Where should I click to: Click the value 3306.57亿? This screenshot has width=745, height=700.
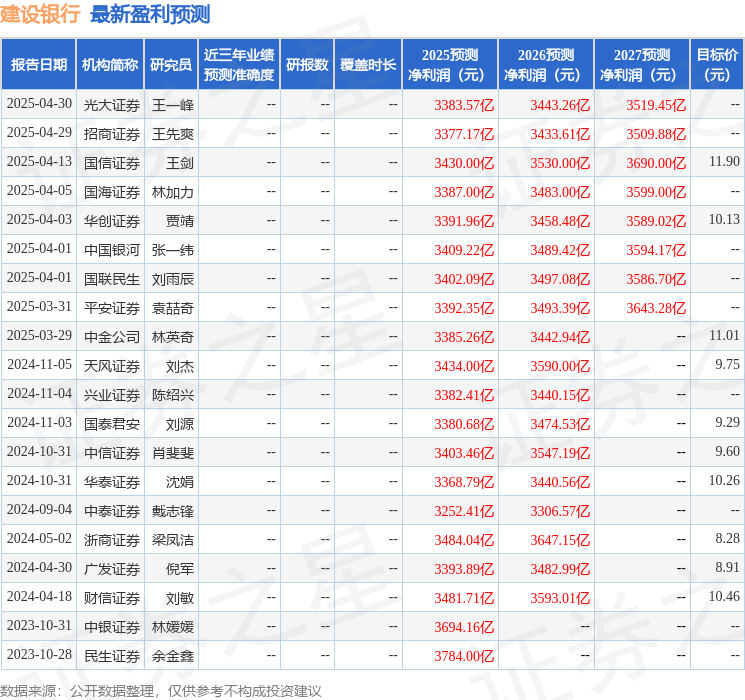pos(560,511)
